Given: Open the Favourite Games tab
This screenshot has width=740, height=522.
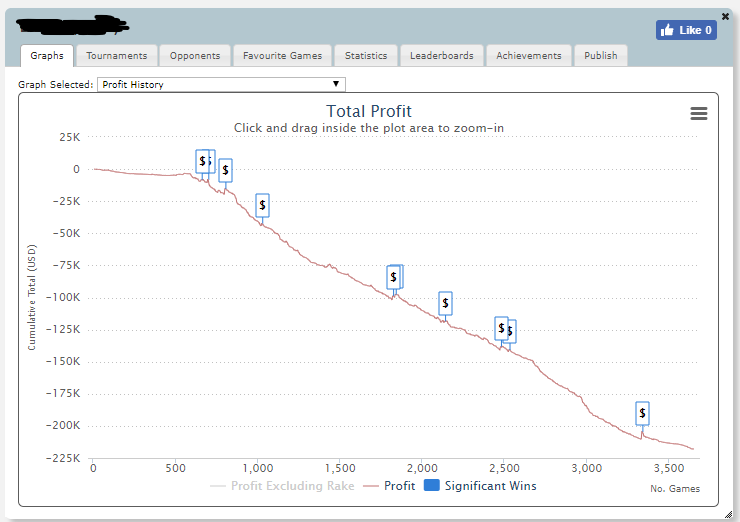Looking at the screenshot, I should (x=282, y=56).
